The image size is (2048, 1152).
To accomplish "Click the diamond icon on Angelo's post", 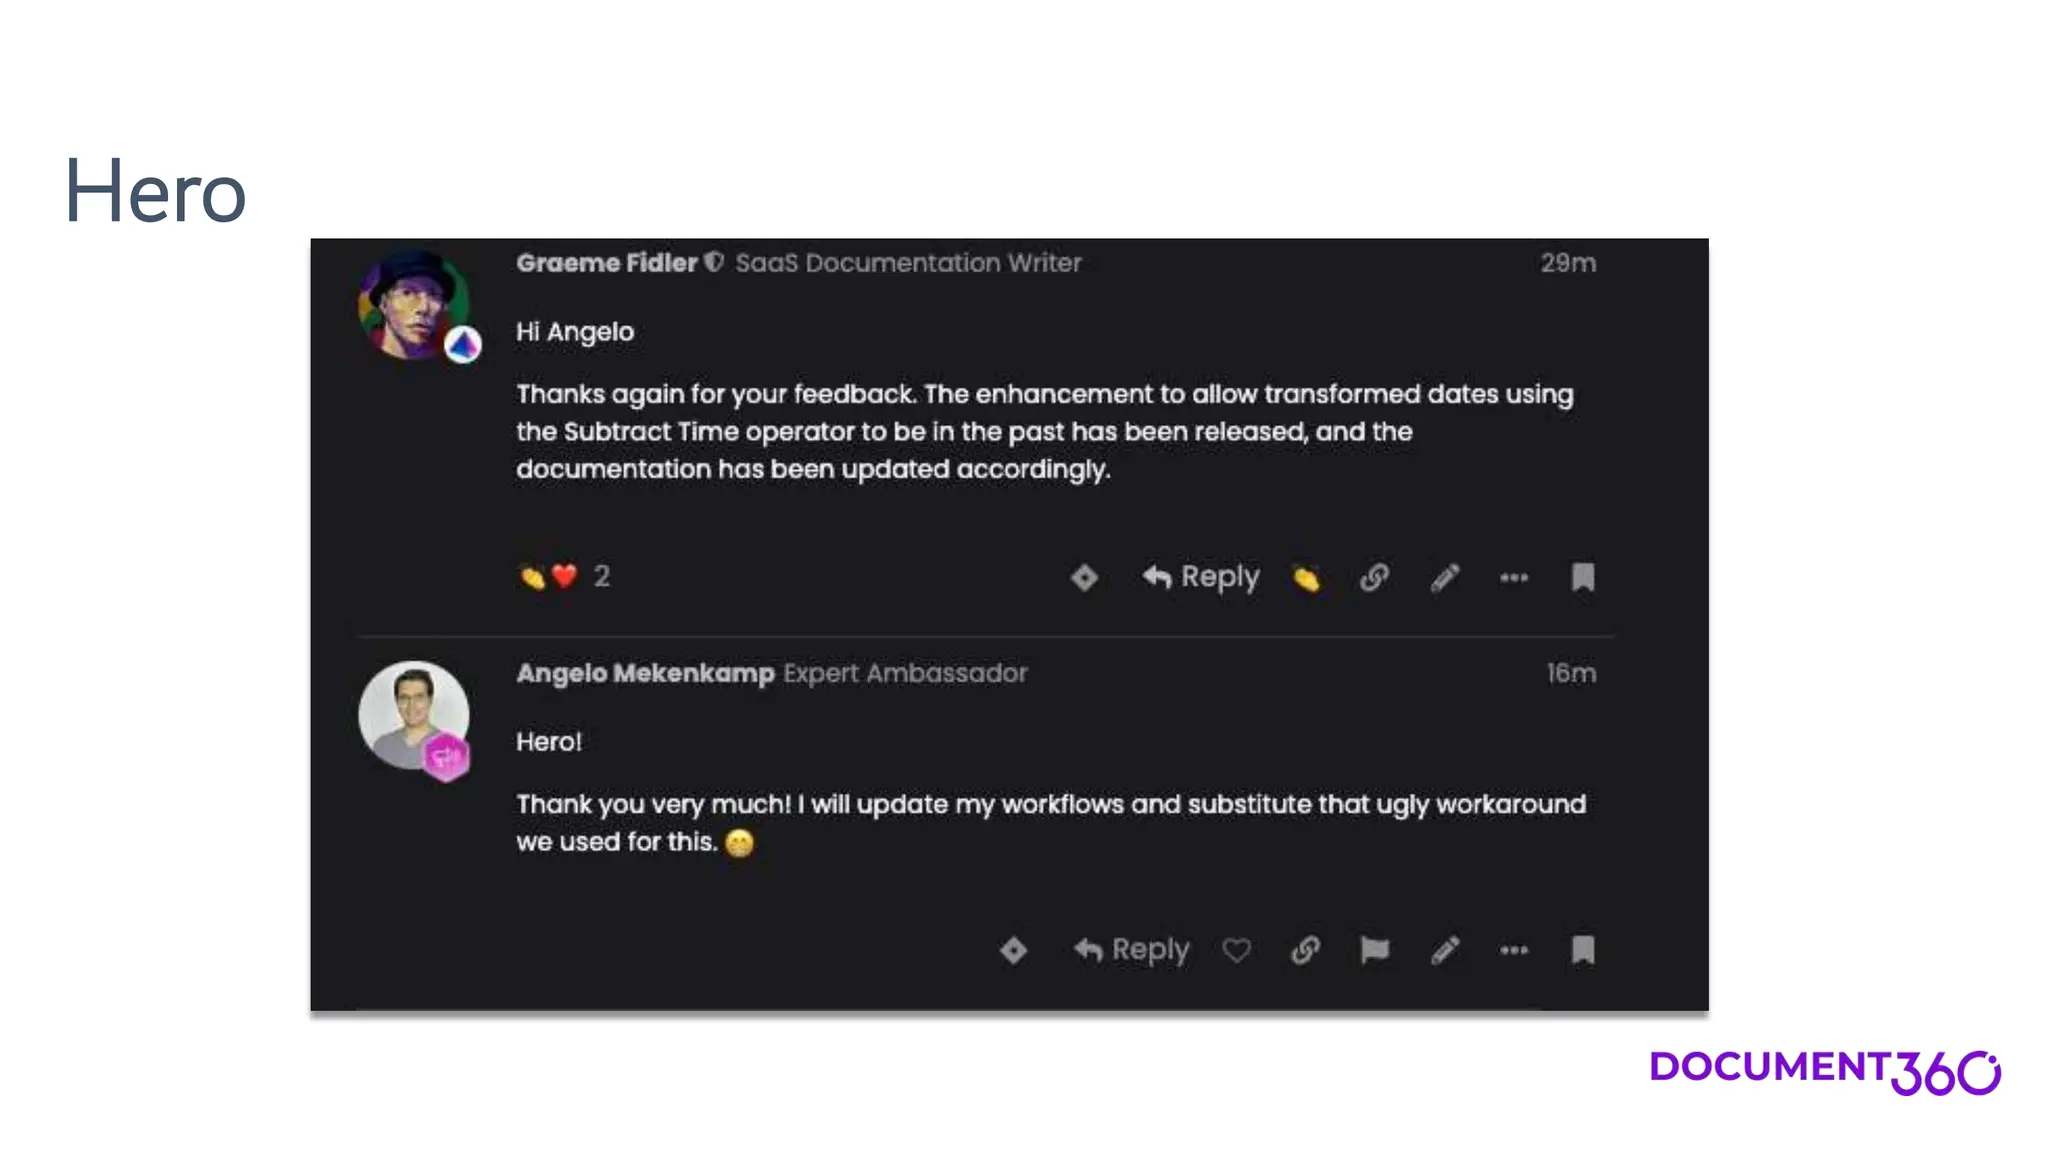I will [x=1013, y=950].
